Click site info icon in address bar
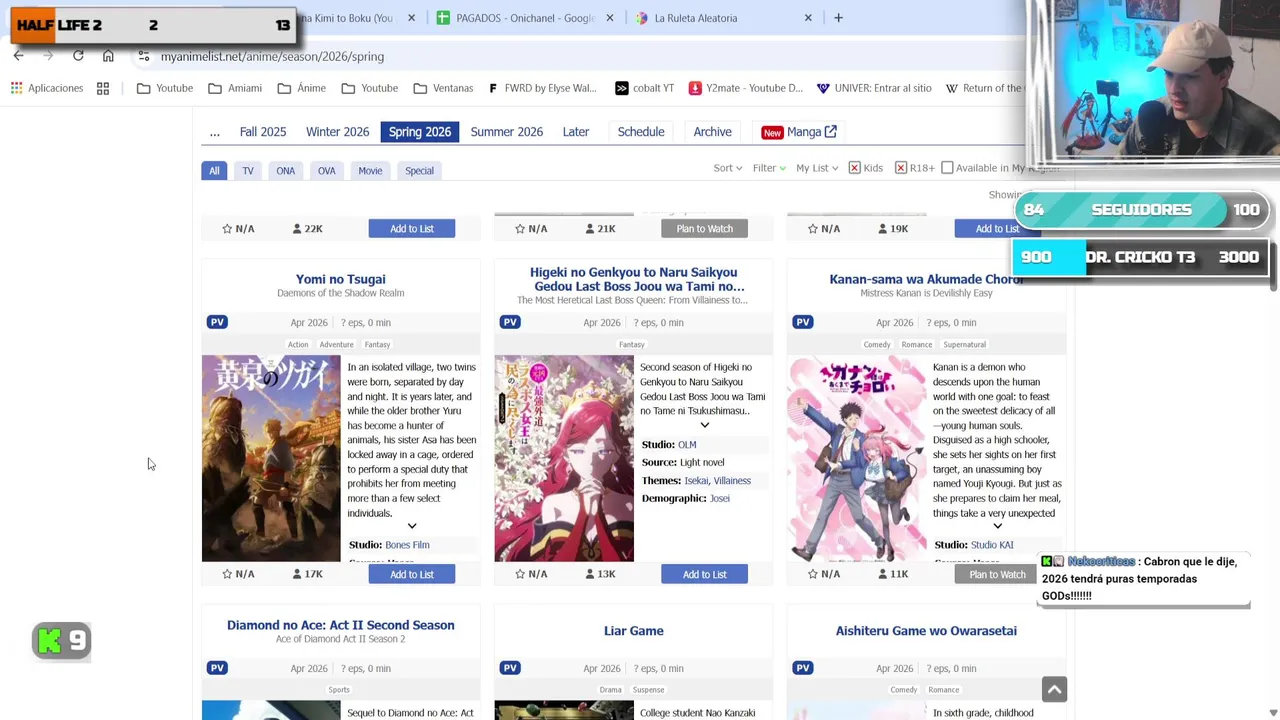This screenshot has width=1280, height=720. pyautogui.click(x=143, y=56)
